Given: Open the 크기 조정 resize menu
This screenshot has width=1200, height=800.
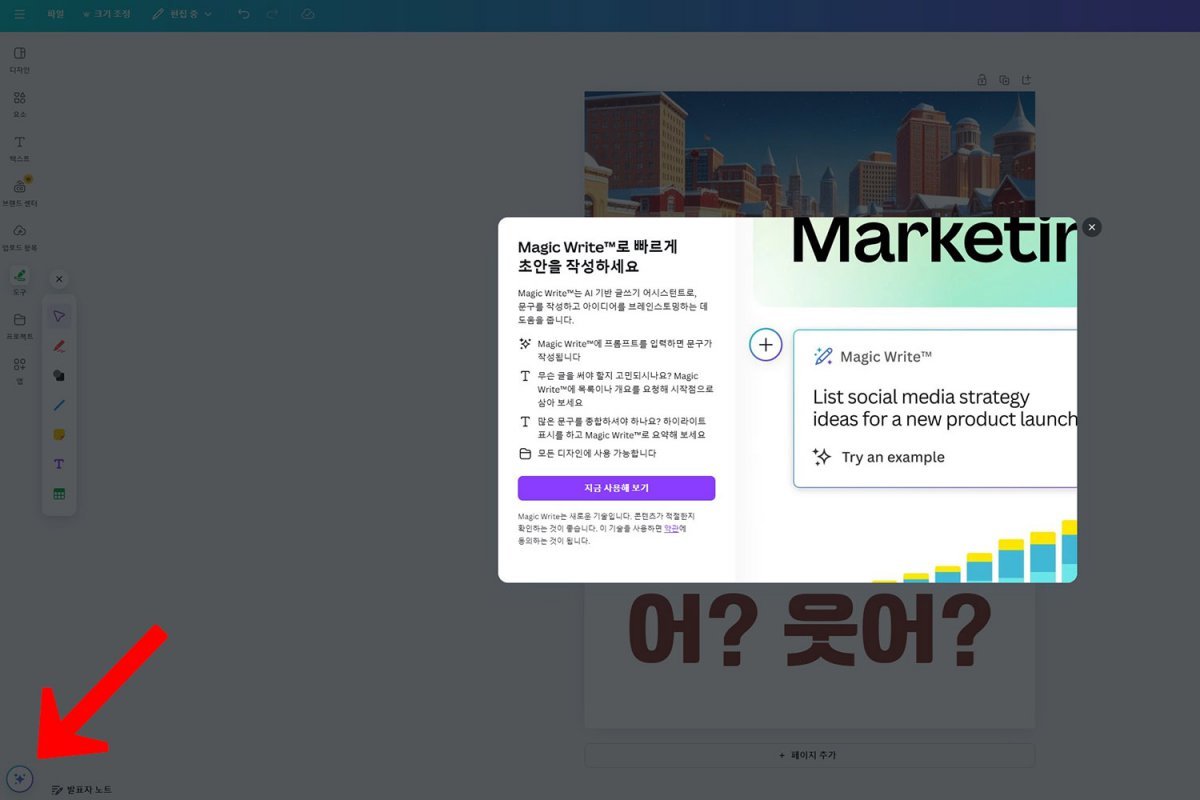Looking at the screenshot, I should click(106, 14).
